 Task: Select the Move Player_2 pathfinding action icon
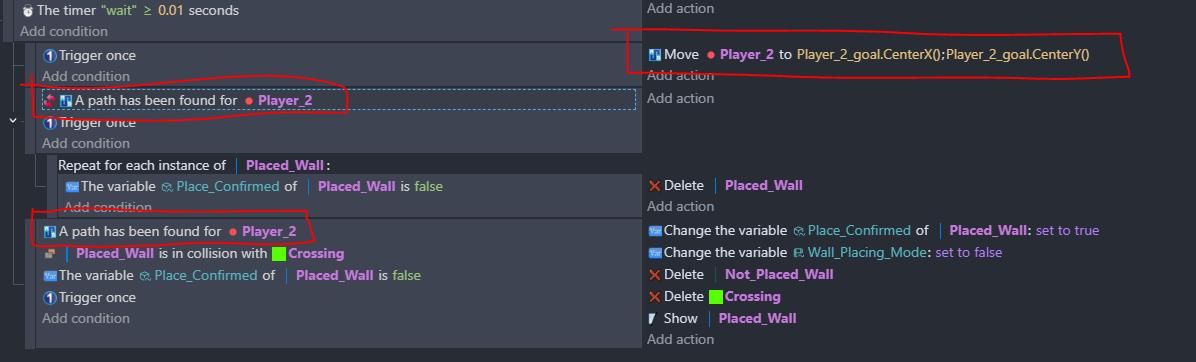click(x=654, y=55)
